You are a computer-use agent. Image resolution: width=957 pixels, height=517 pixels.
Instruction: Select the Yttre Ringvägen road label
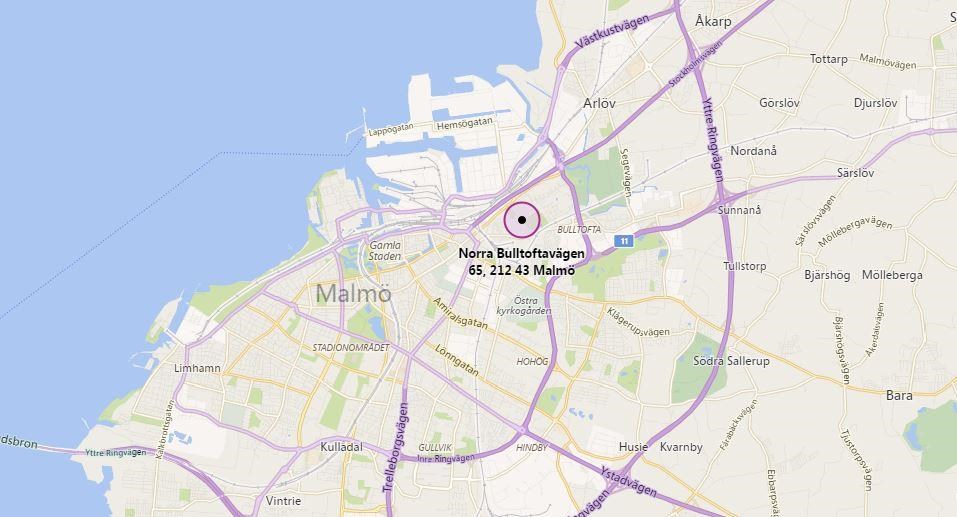[713, 139]
